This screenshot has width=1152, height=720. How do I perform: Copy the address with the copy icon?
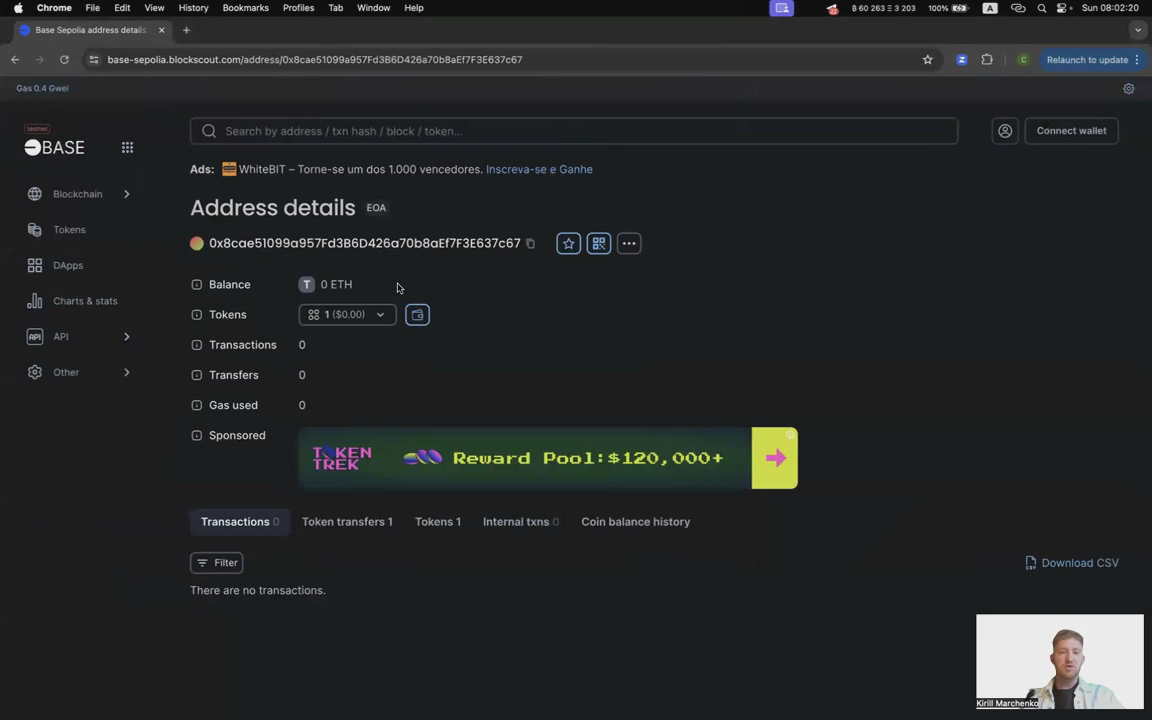point(530,243)
